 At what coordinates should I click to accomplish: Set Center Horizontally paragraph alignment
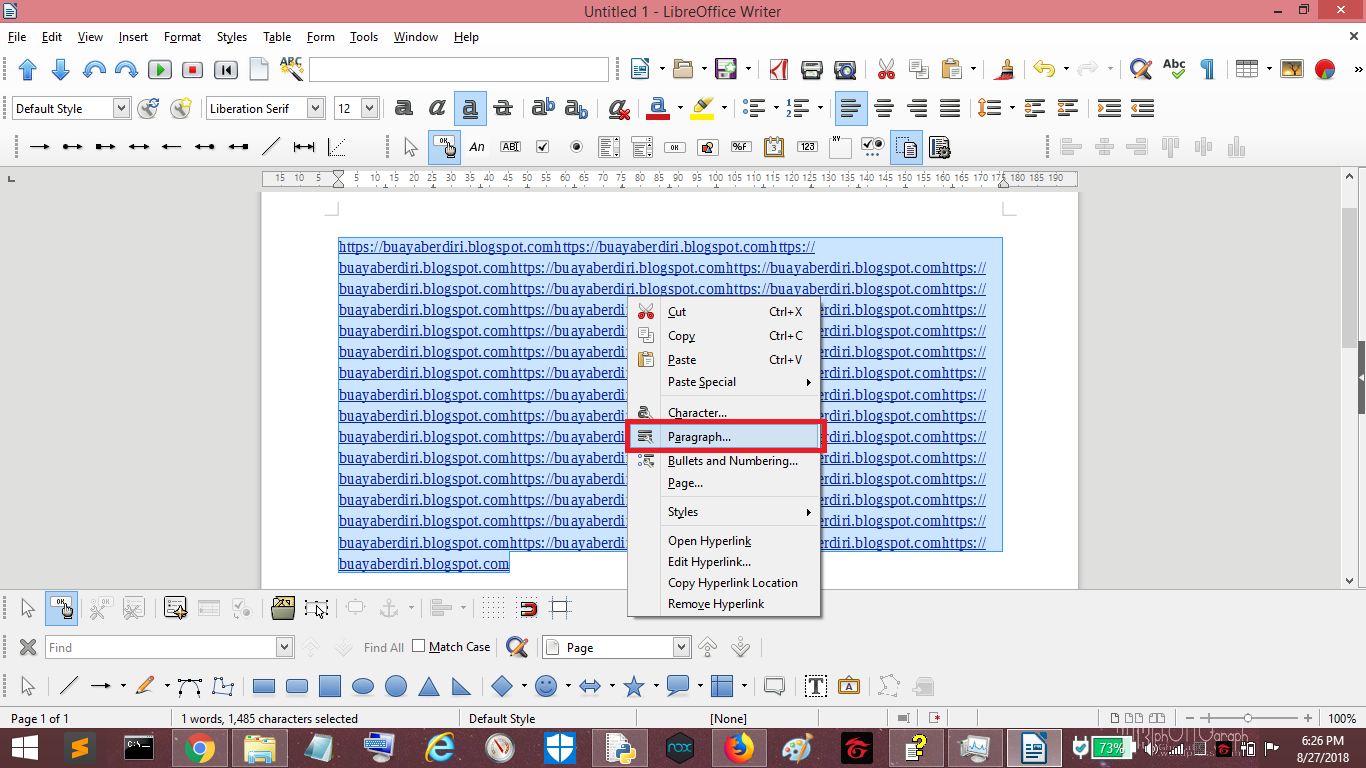tap(884, 108)
